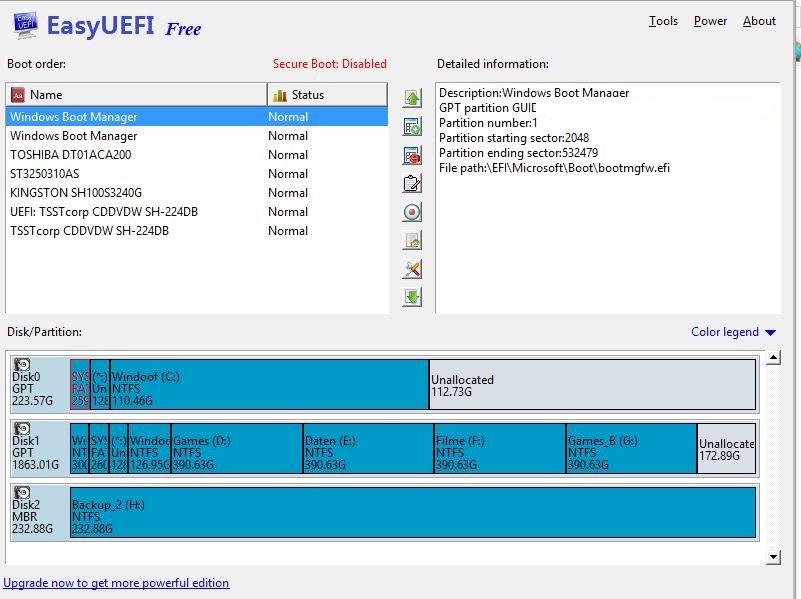Select the SYS FAT partition on Disk1

(x=99, y=448)
